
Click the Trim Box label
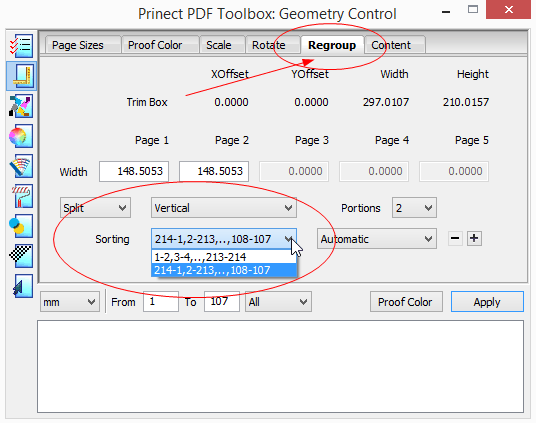tap(147, 102)
